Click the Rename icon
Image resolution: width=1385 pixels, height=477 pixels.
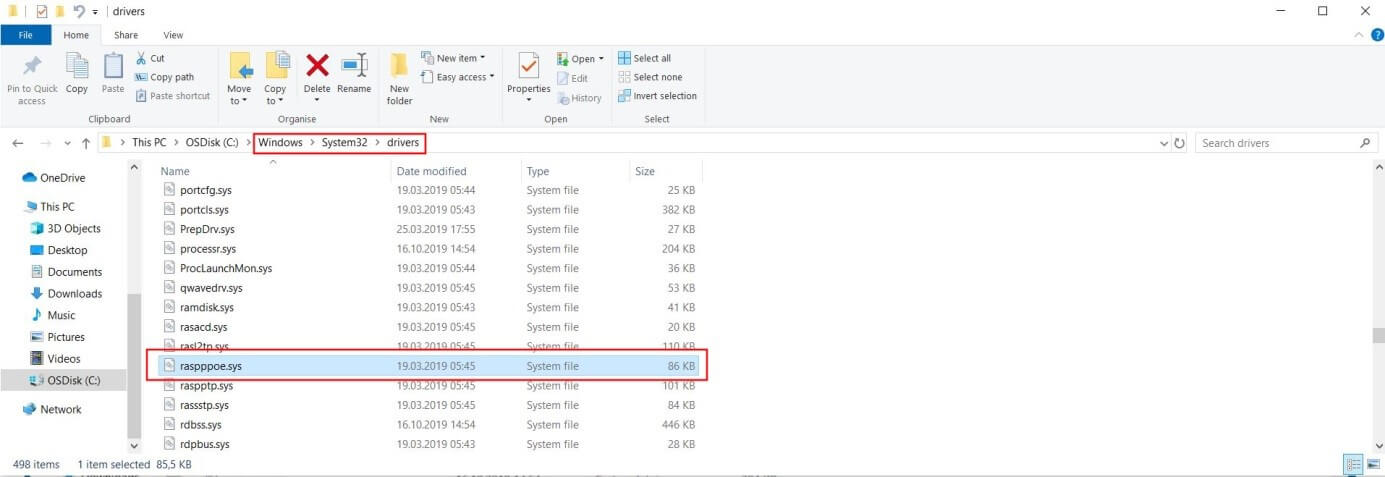pyautogui.click(x=354, y=66)
